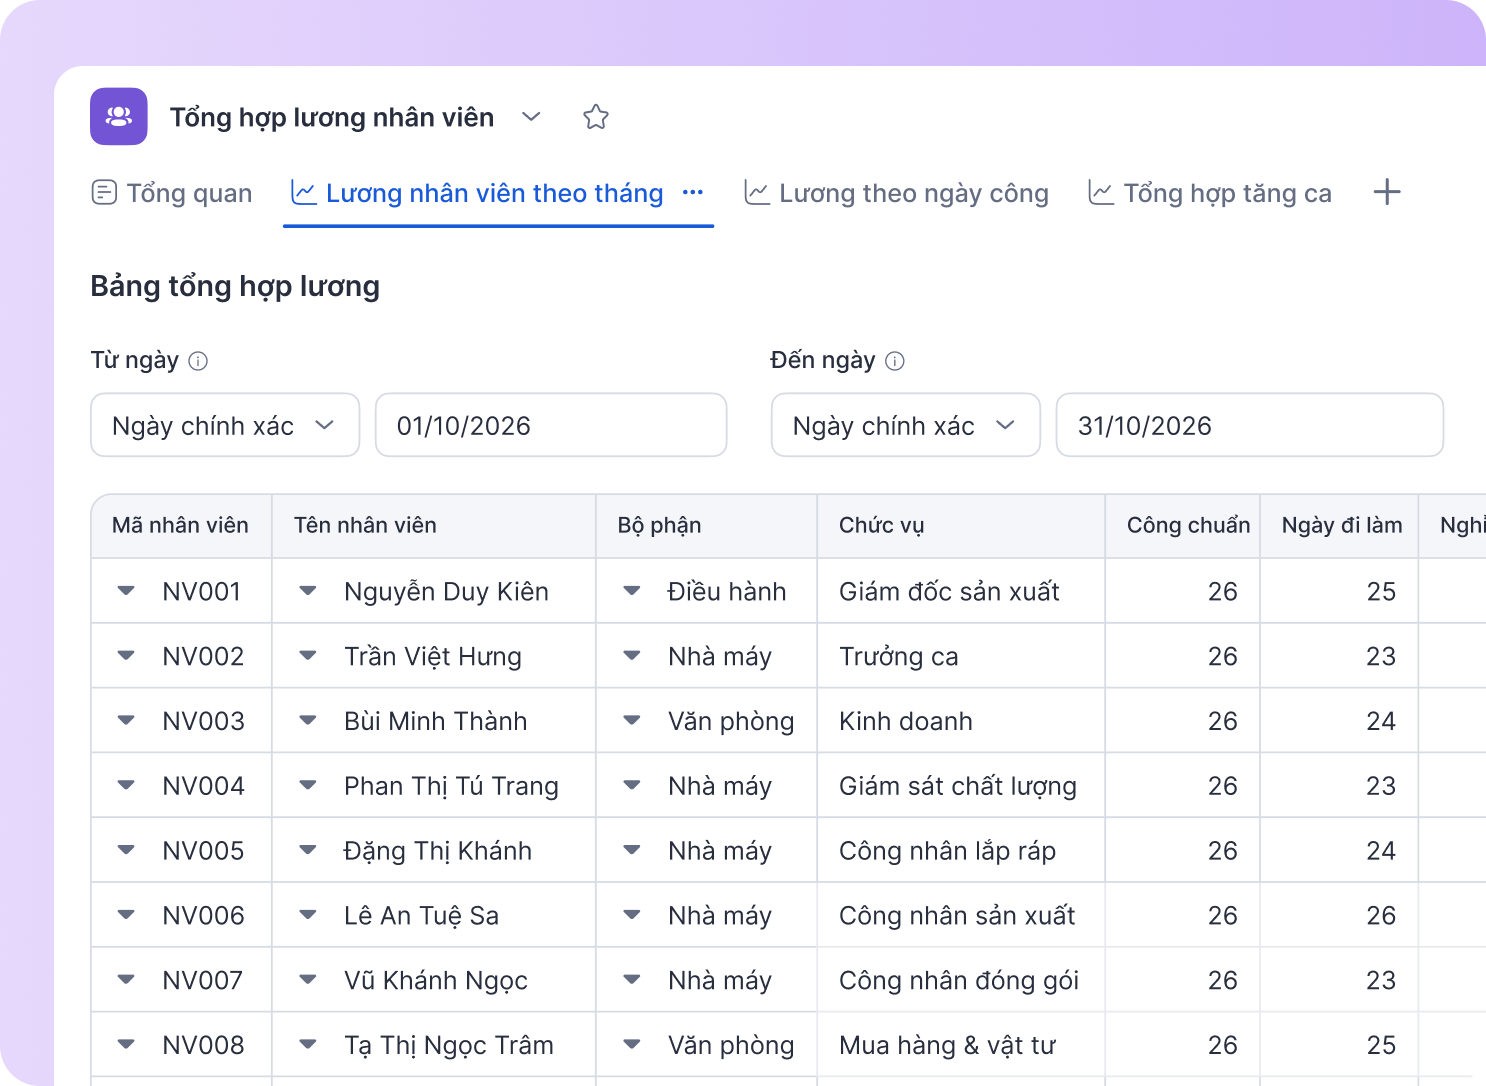Expand the NV005 row arrow
The width and height of the screenshot is (1486, 1086).
[x=126, y=850]
